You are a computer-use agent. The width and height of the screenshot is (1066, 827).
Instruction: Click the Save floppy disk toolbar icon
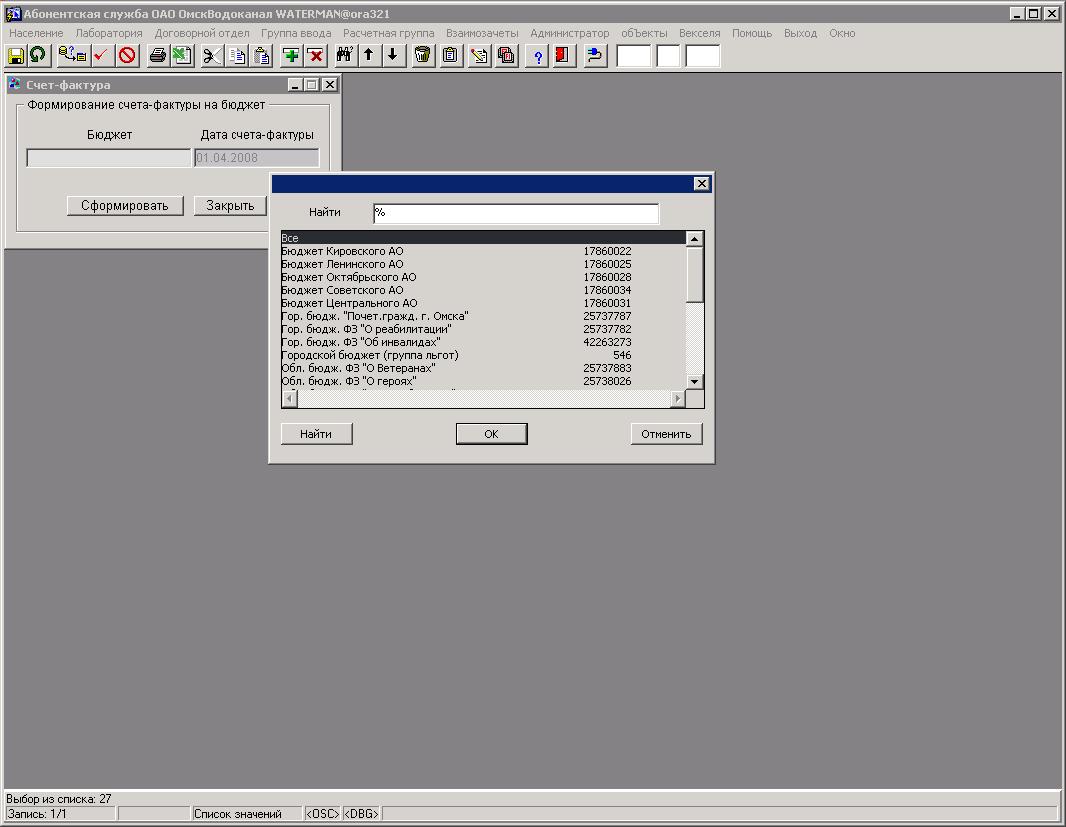pyautogui.click(x=16, y=56)
